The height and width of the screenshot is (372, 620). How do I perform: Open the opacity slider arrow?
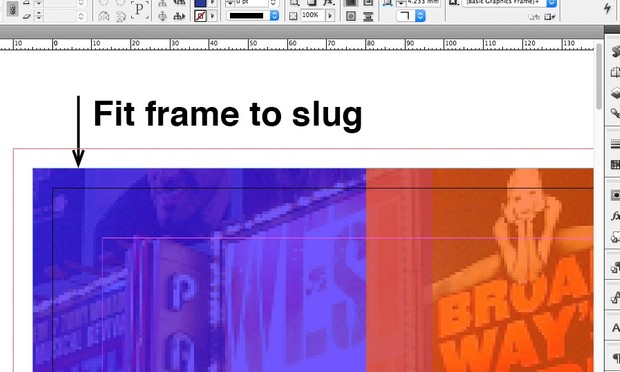(x=330, y=16)
